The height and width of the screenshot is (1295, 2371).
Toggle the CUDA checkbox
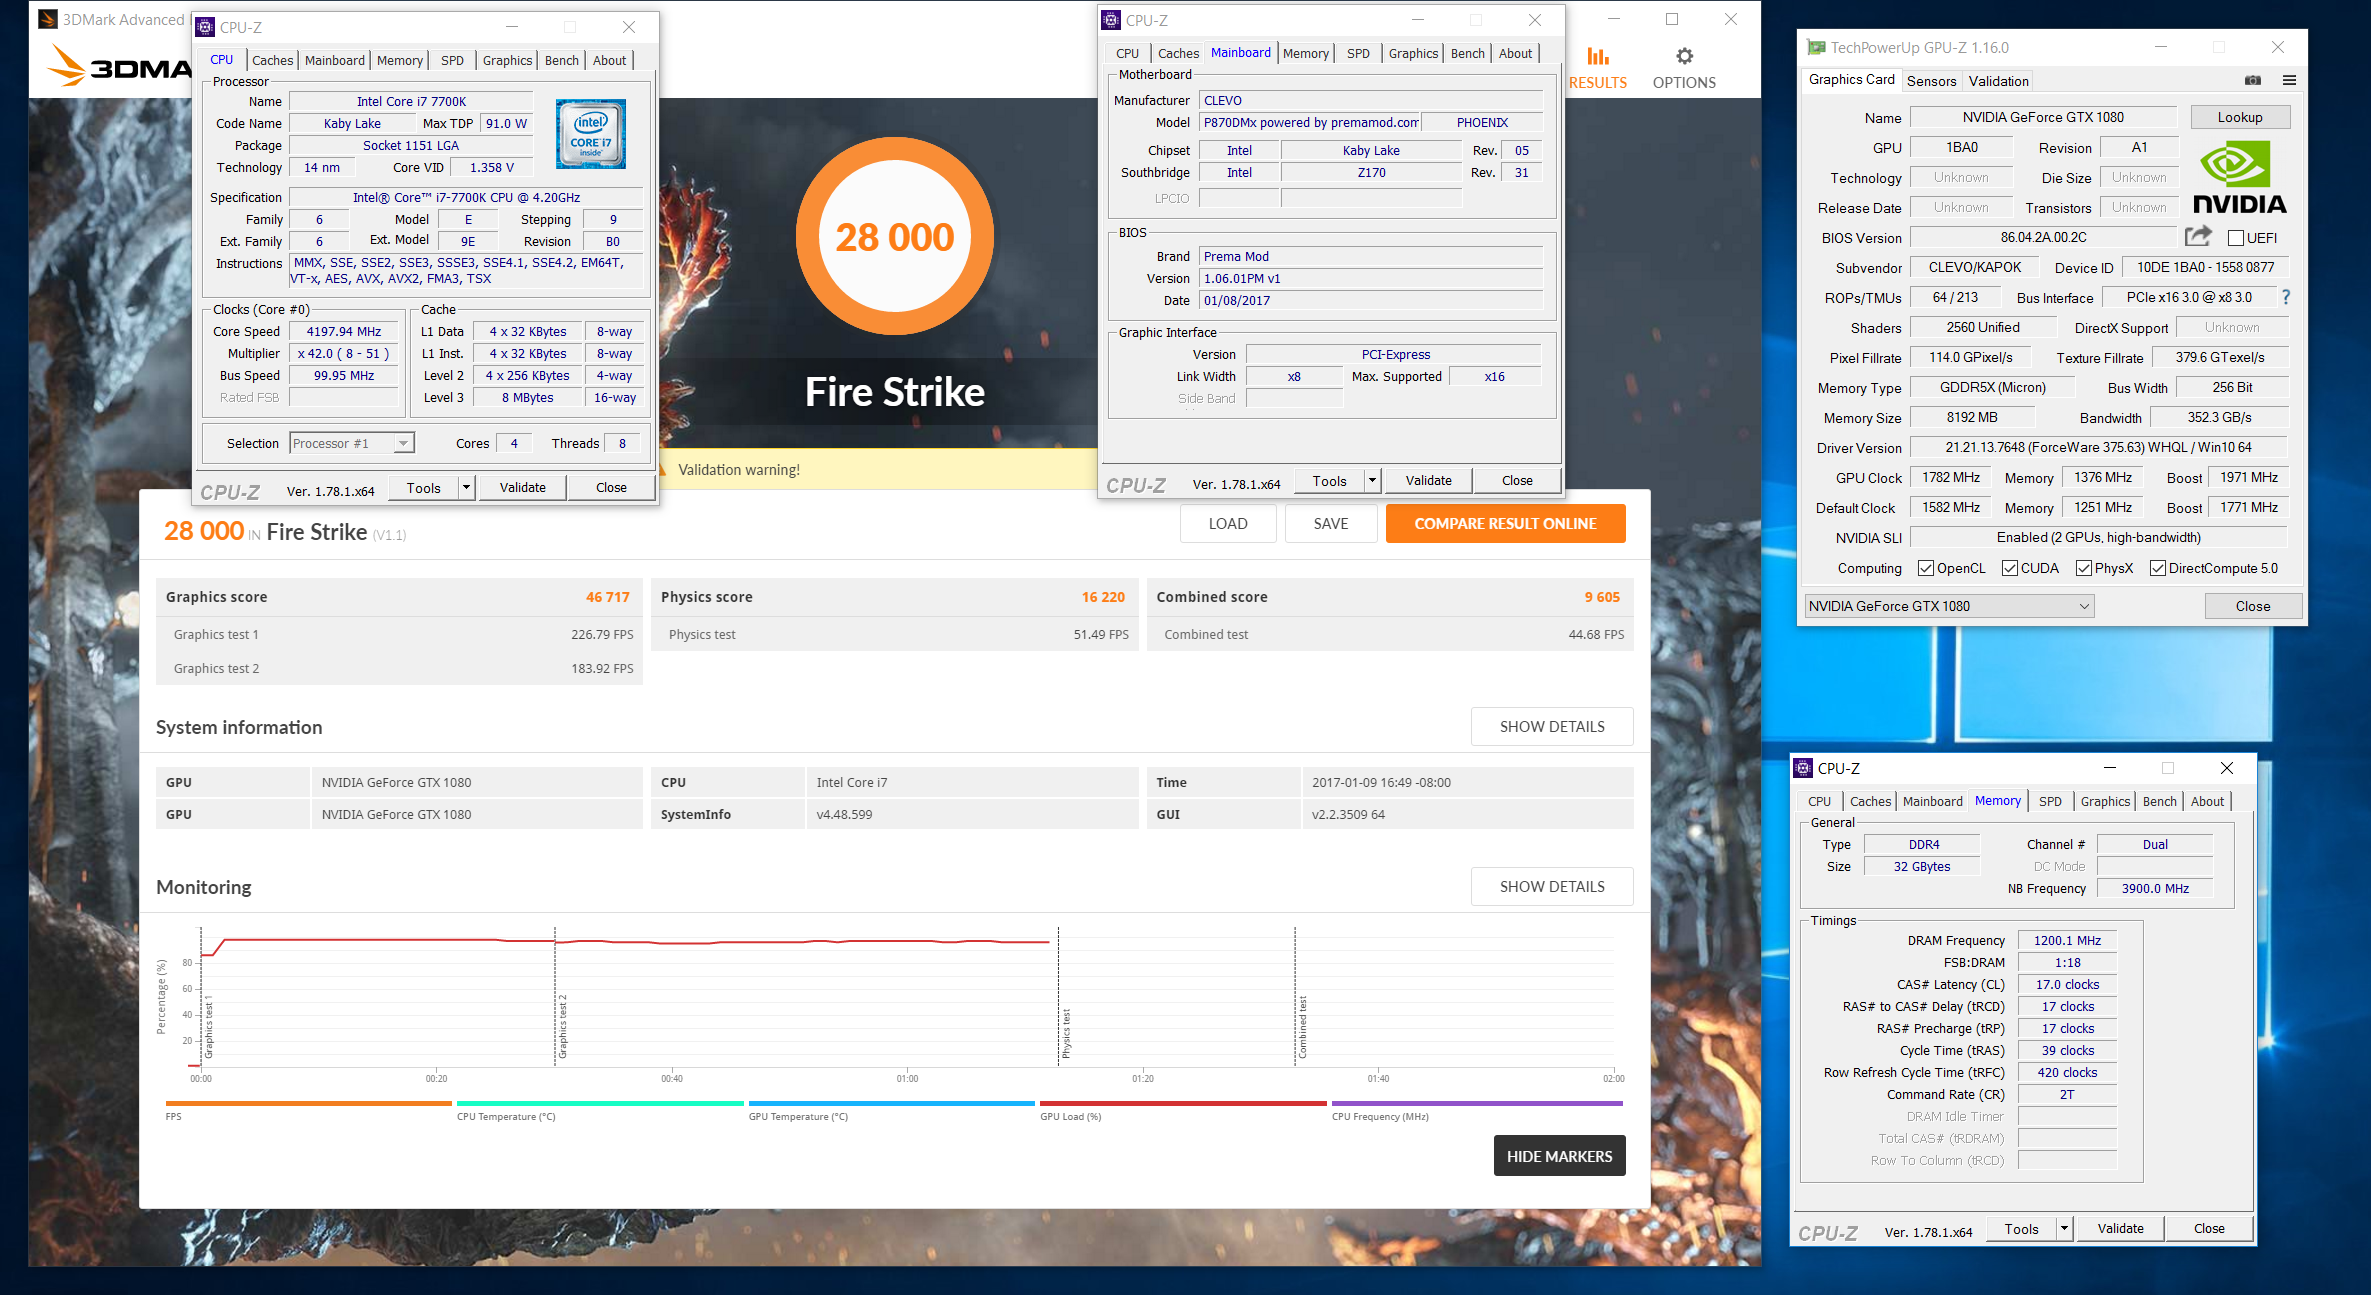tap(2010, 568)
